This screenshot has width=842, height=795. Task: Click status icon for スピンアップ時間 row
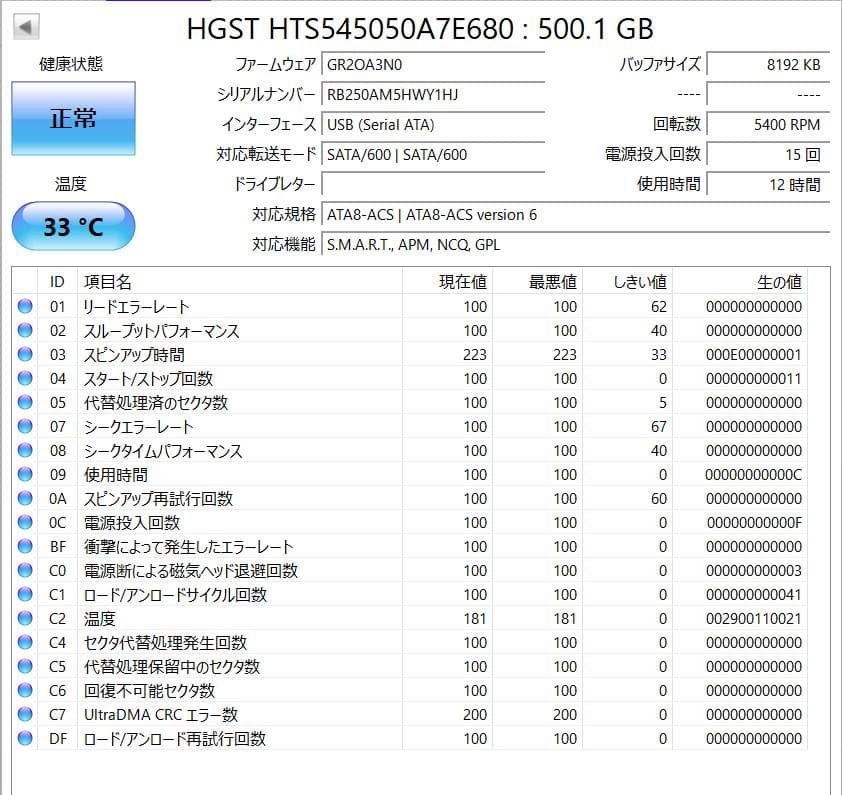(25, 354)
